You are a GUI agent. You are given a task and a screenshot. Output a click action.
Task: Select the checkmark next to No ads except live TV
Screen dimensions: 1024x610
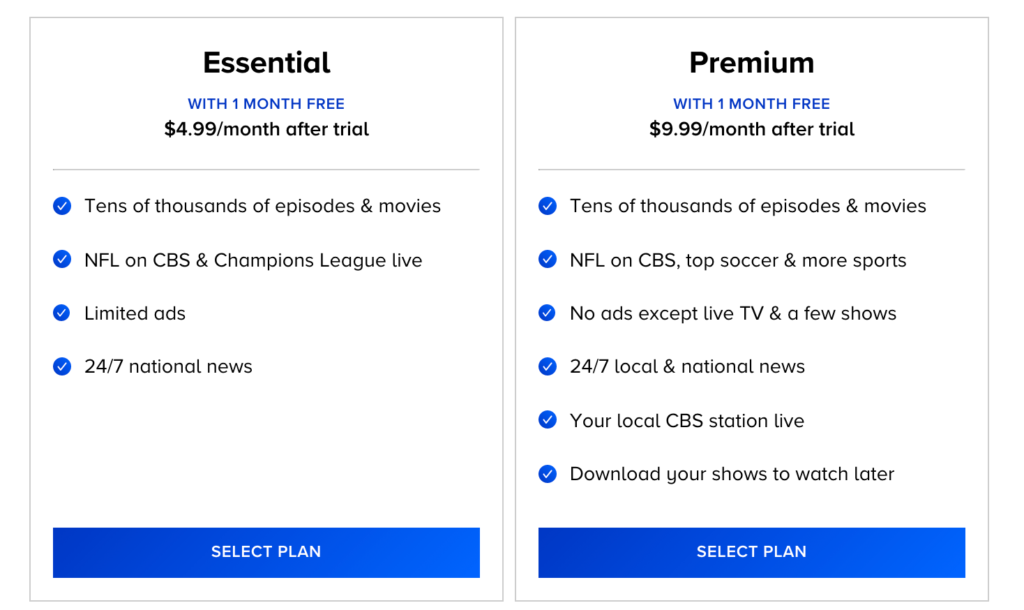pyautogui.click(x=547, y=313)
